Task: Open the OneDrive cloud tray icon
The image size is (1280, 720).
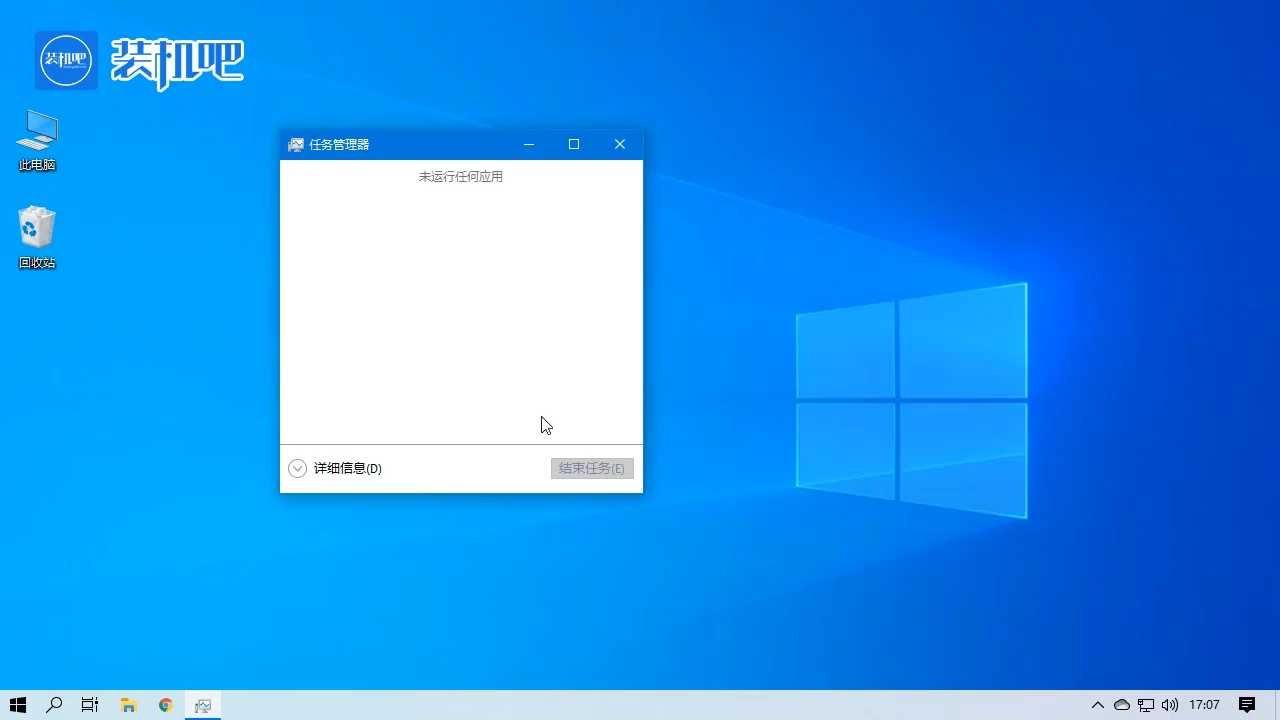Action: (x=1122, y=705)
